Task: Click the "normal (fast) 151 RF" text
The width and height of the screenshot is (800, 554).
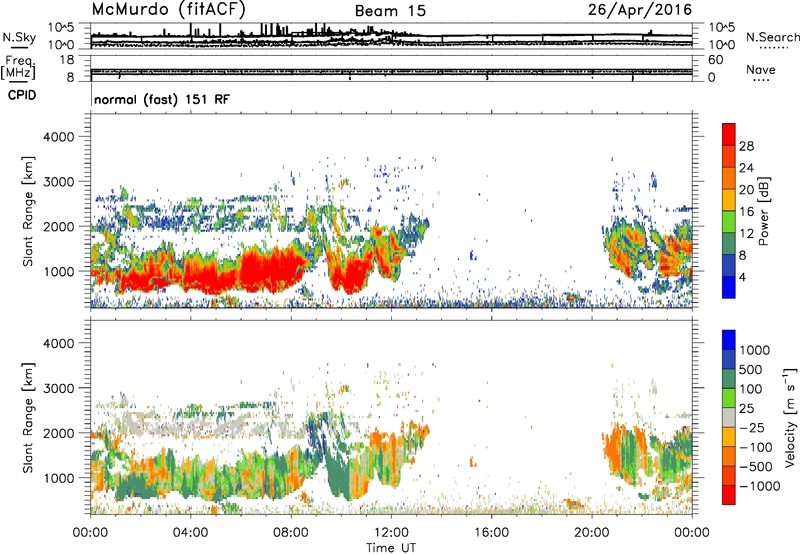Action: (x=162, y=99)
